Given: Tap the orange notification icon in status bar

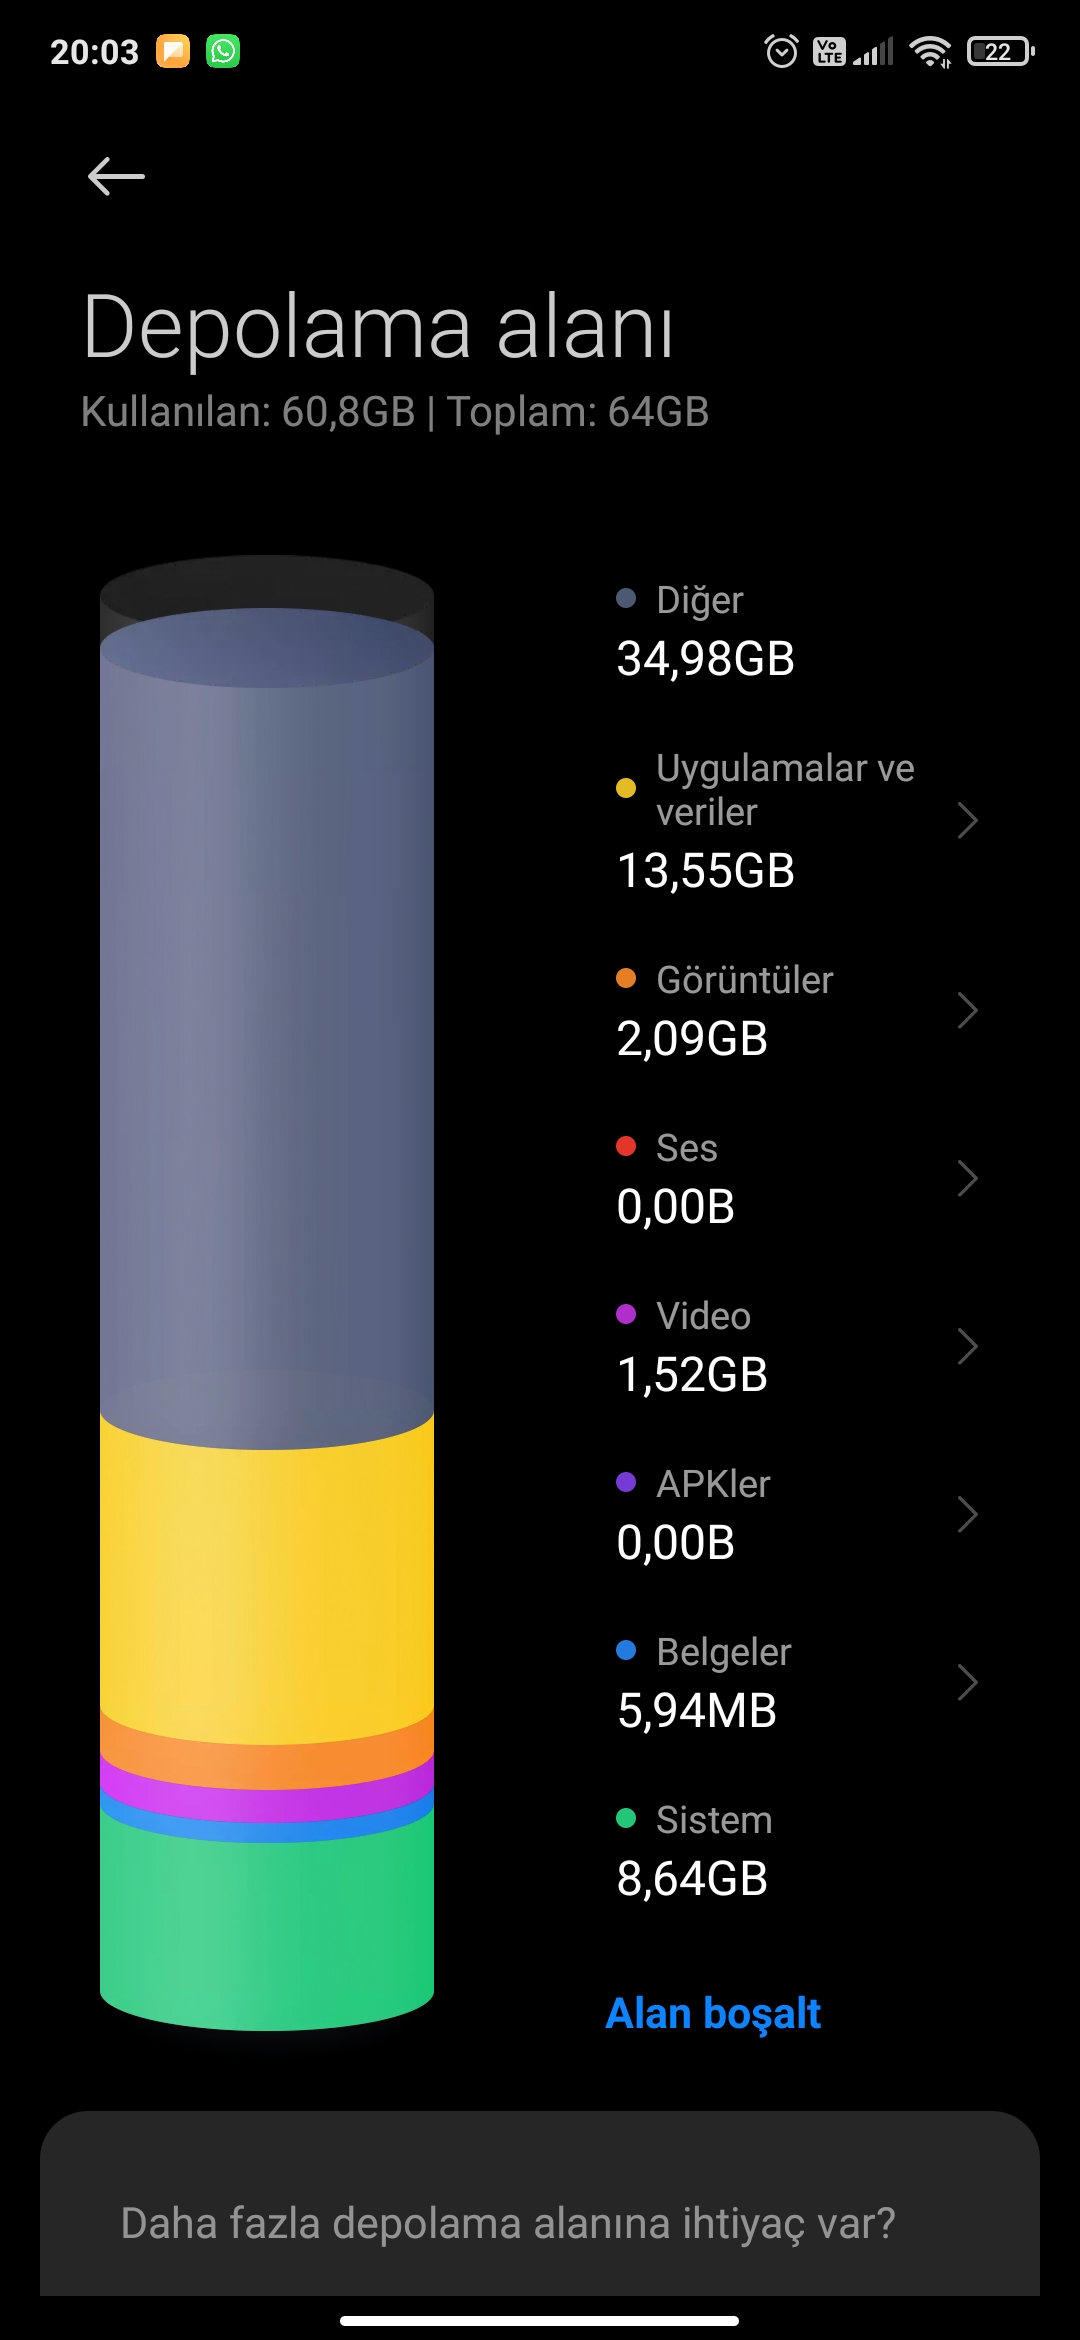Looking at the screenshot, I should (173, 51).
